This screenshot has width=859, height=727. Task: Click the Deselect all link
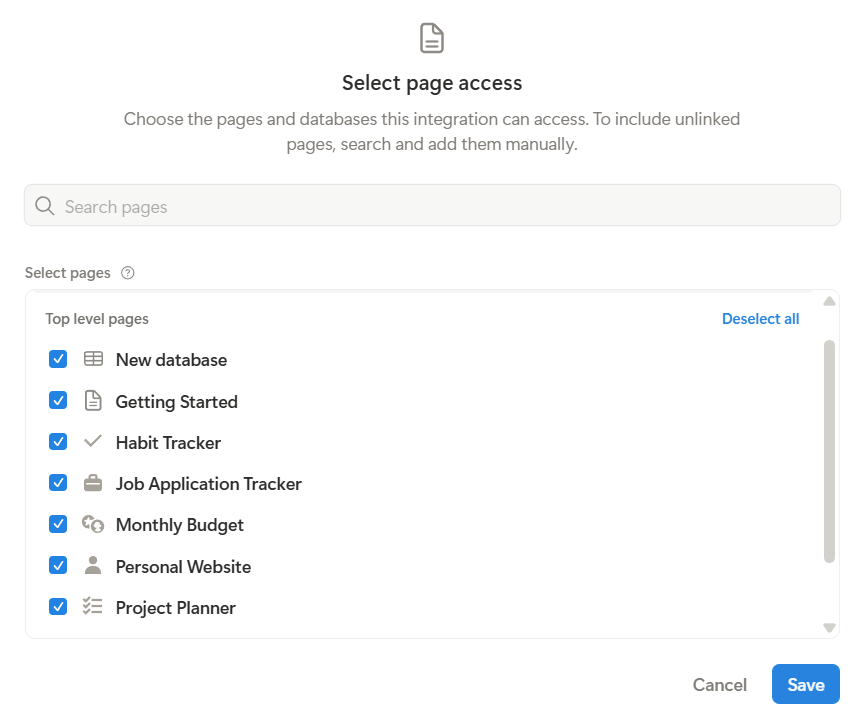click(760, 319)
